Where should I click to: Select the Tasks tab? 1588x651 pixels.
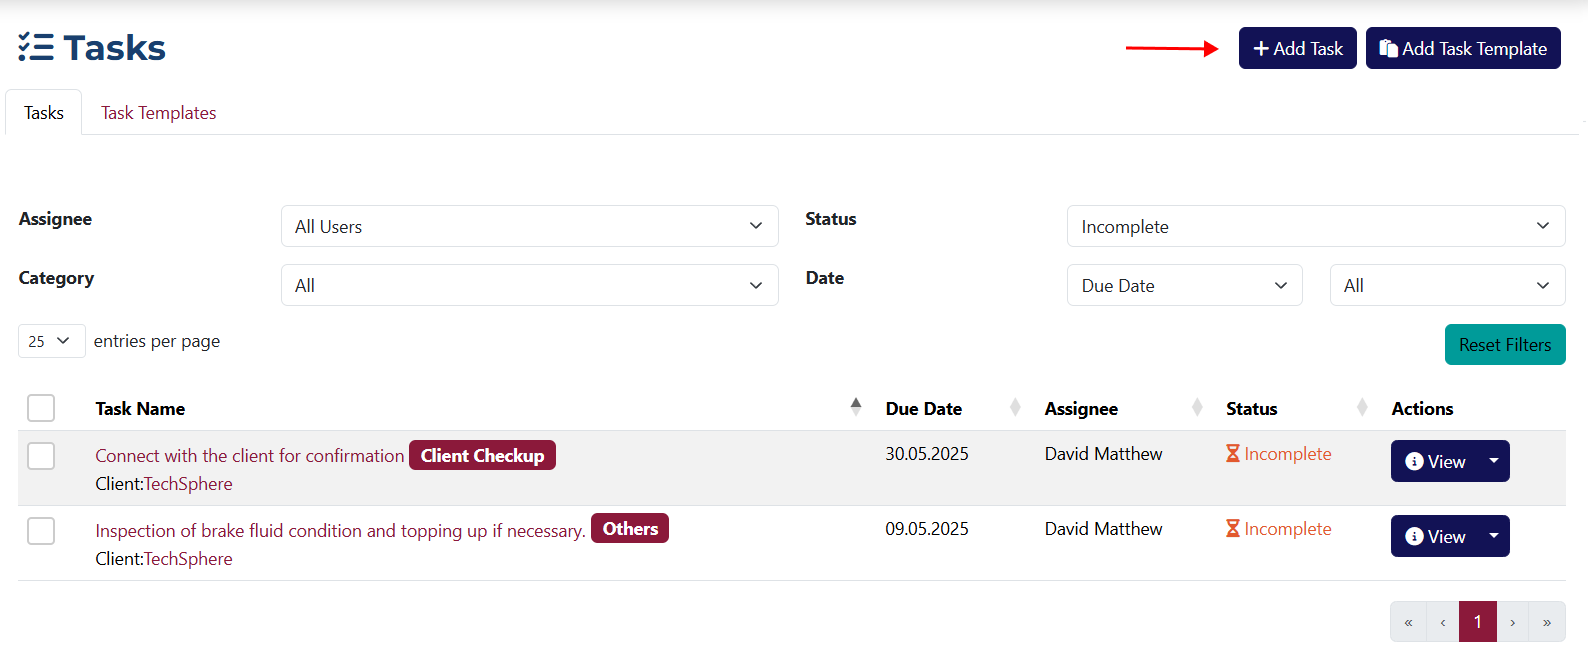tap(44, 113)
